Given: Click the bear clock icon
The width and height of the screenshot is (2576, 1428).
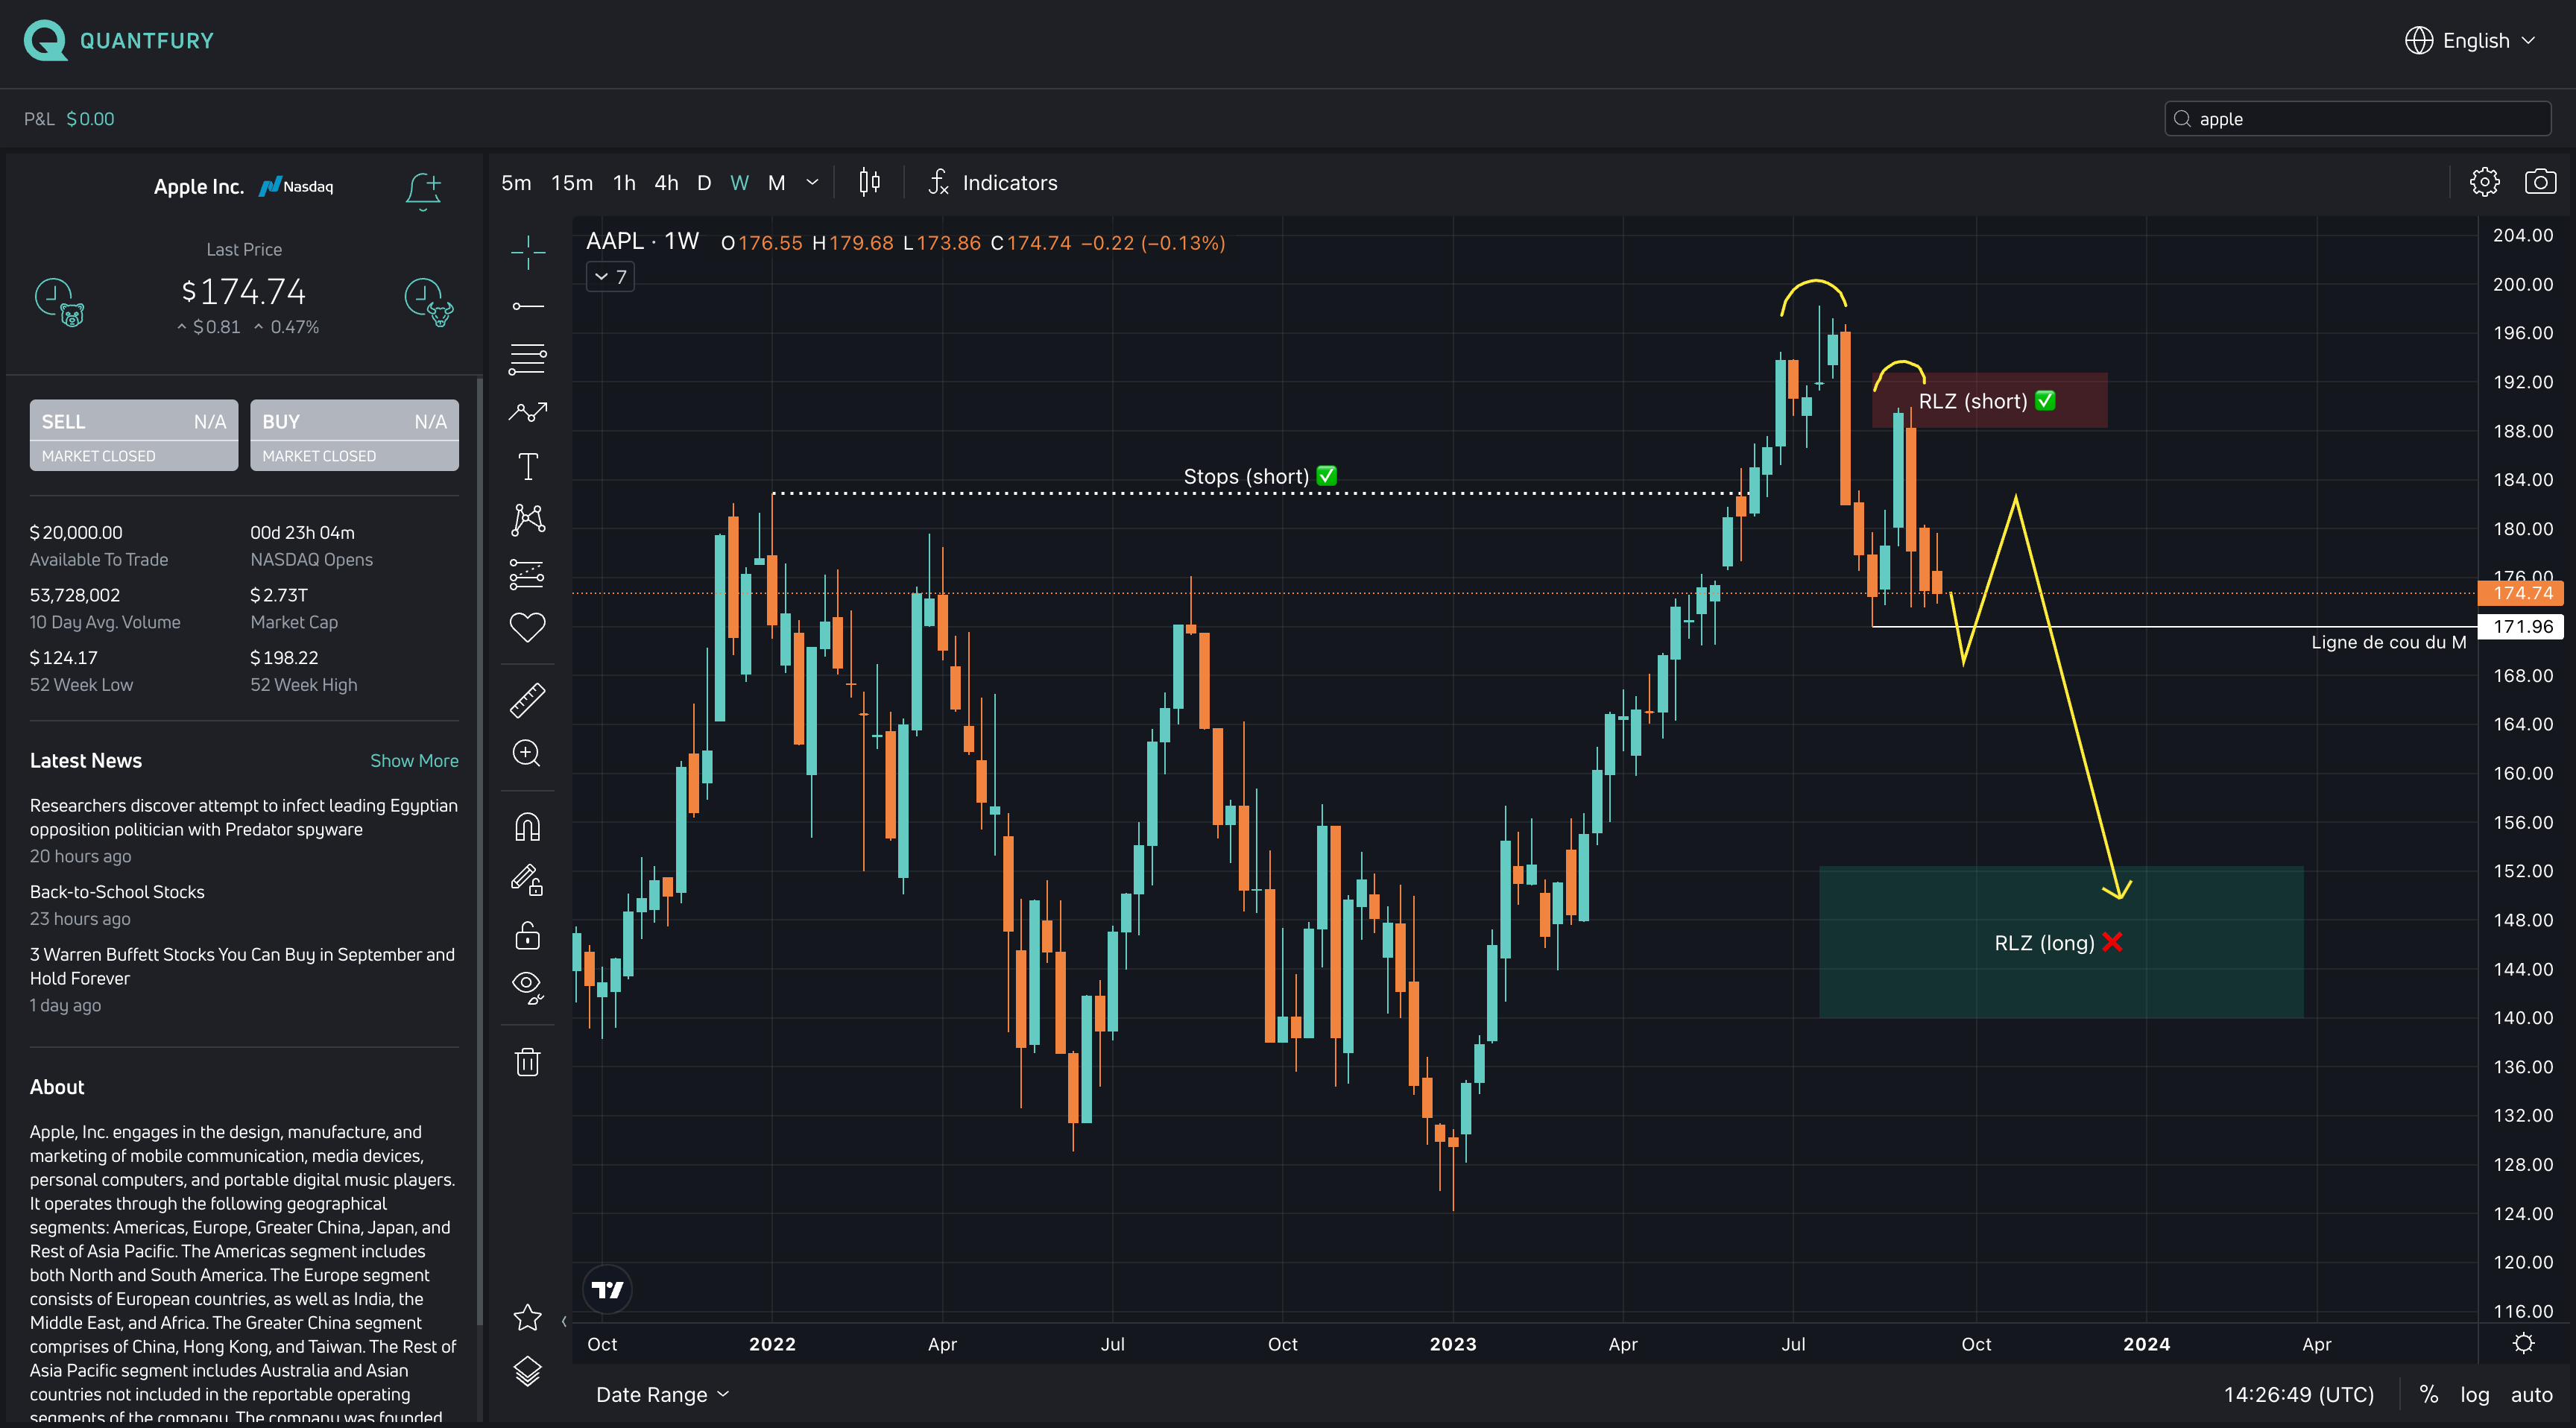Looking at the screenshot, I should pyautogui.click(x=60, y=302).
